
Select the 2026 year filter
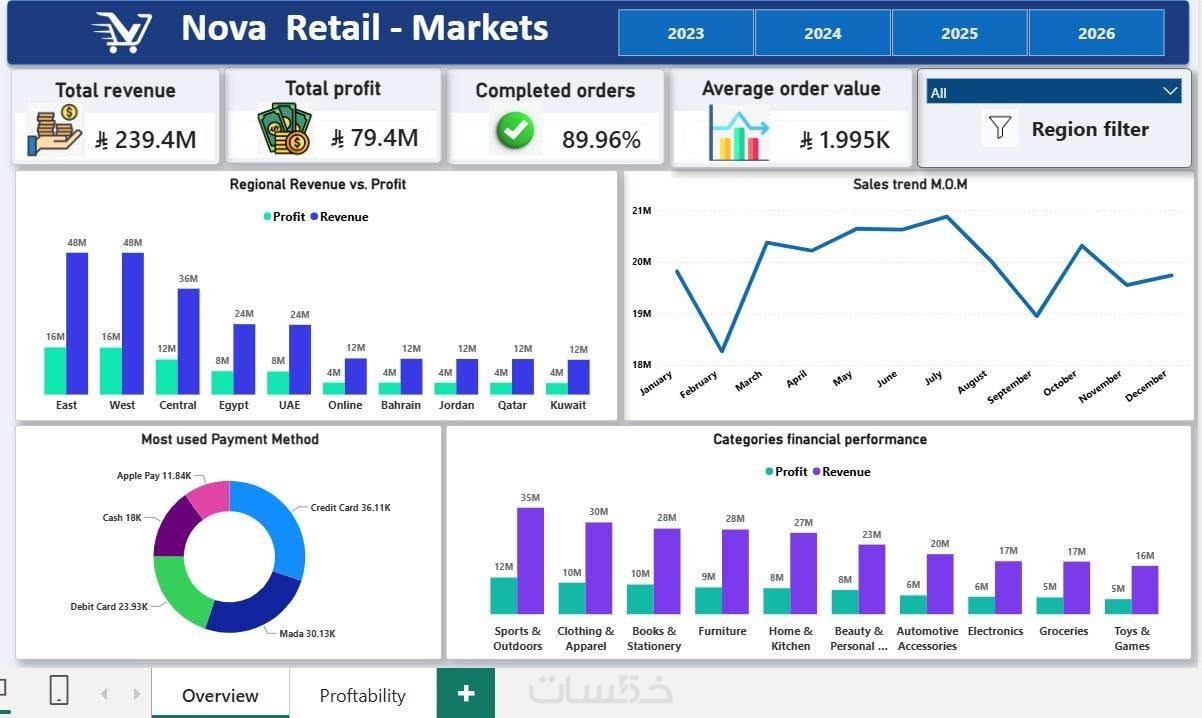click(x=1096, y=33)
